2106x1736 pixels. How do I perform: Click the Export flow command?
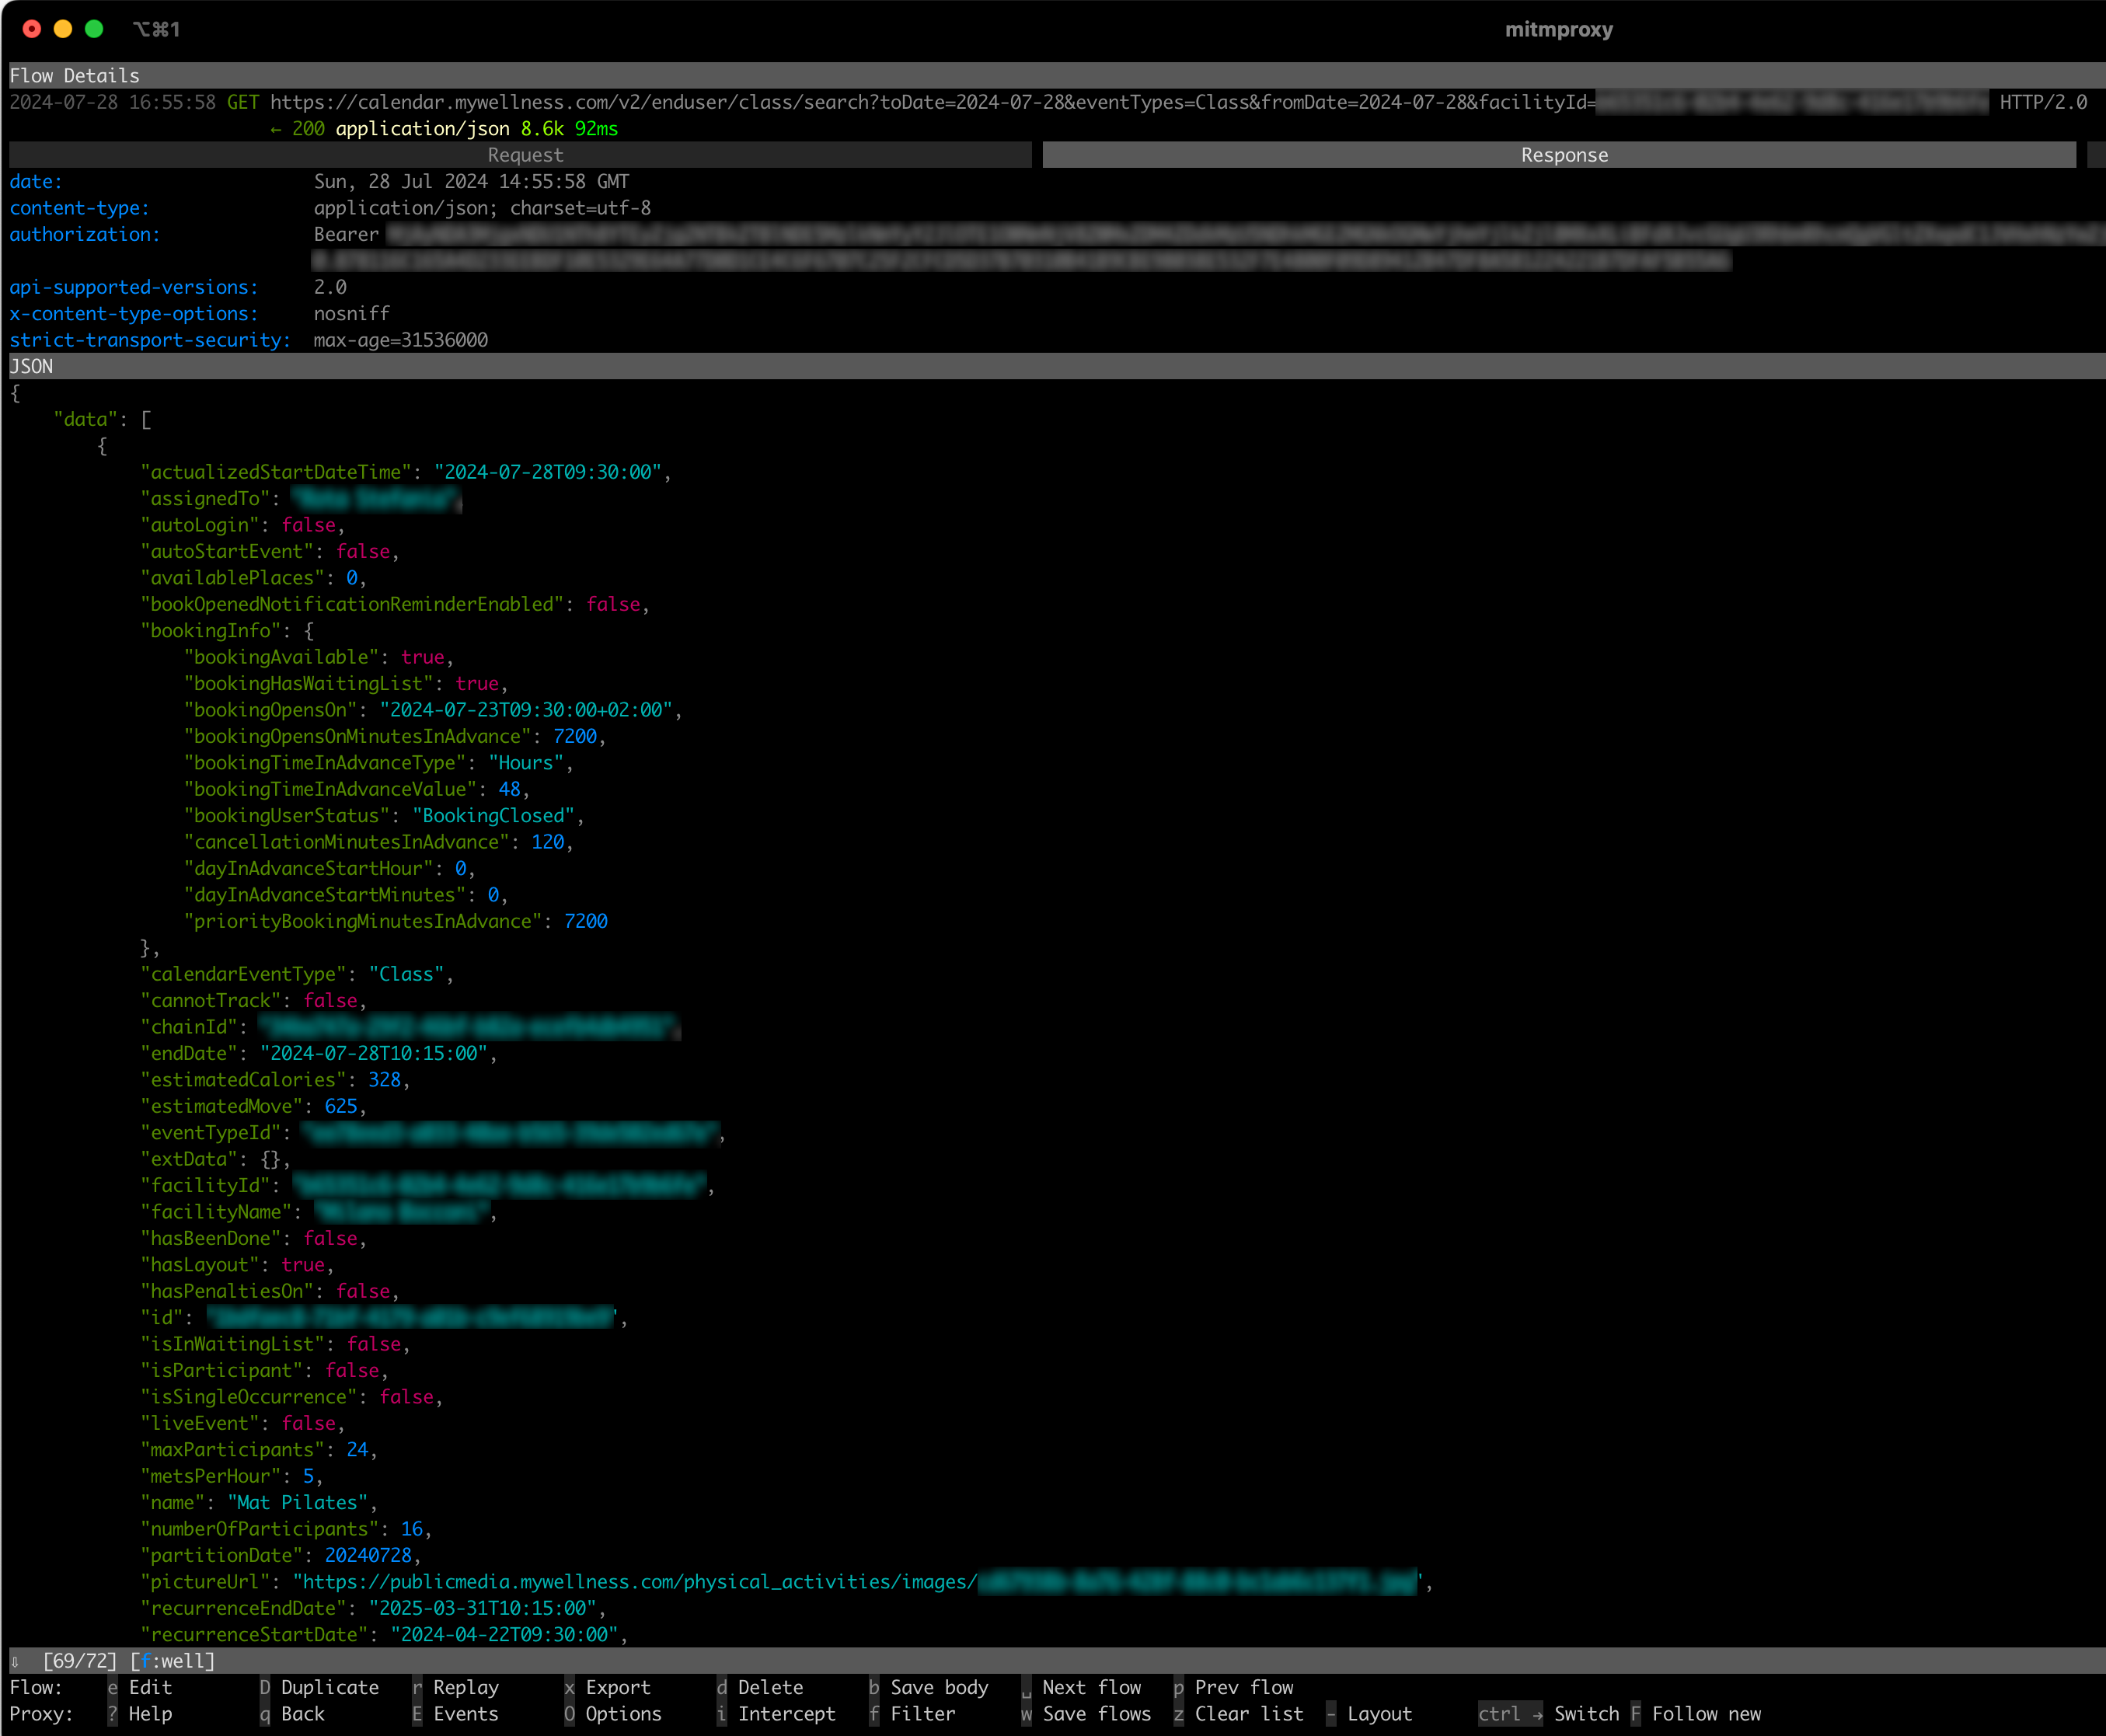click(x=607, y=1687)
